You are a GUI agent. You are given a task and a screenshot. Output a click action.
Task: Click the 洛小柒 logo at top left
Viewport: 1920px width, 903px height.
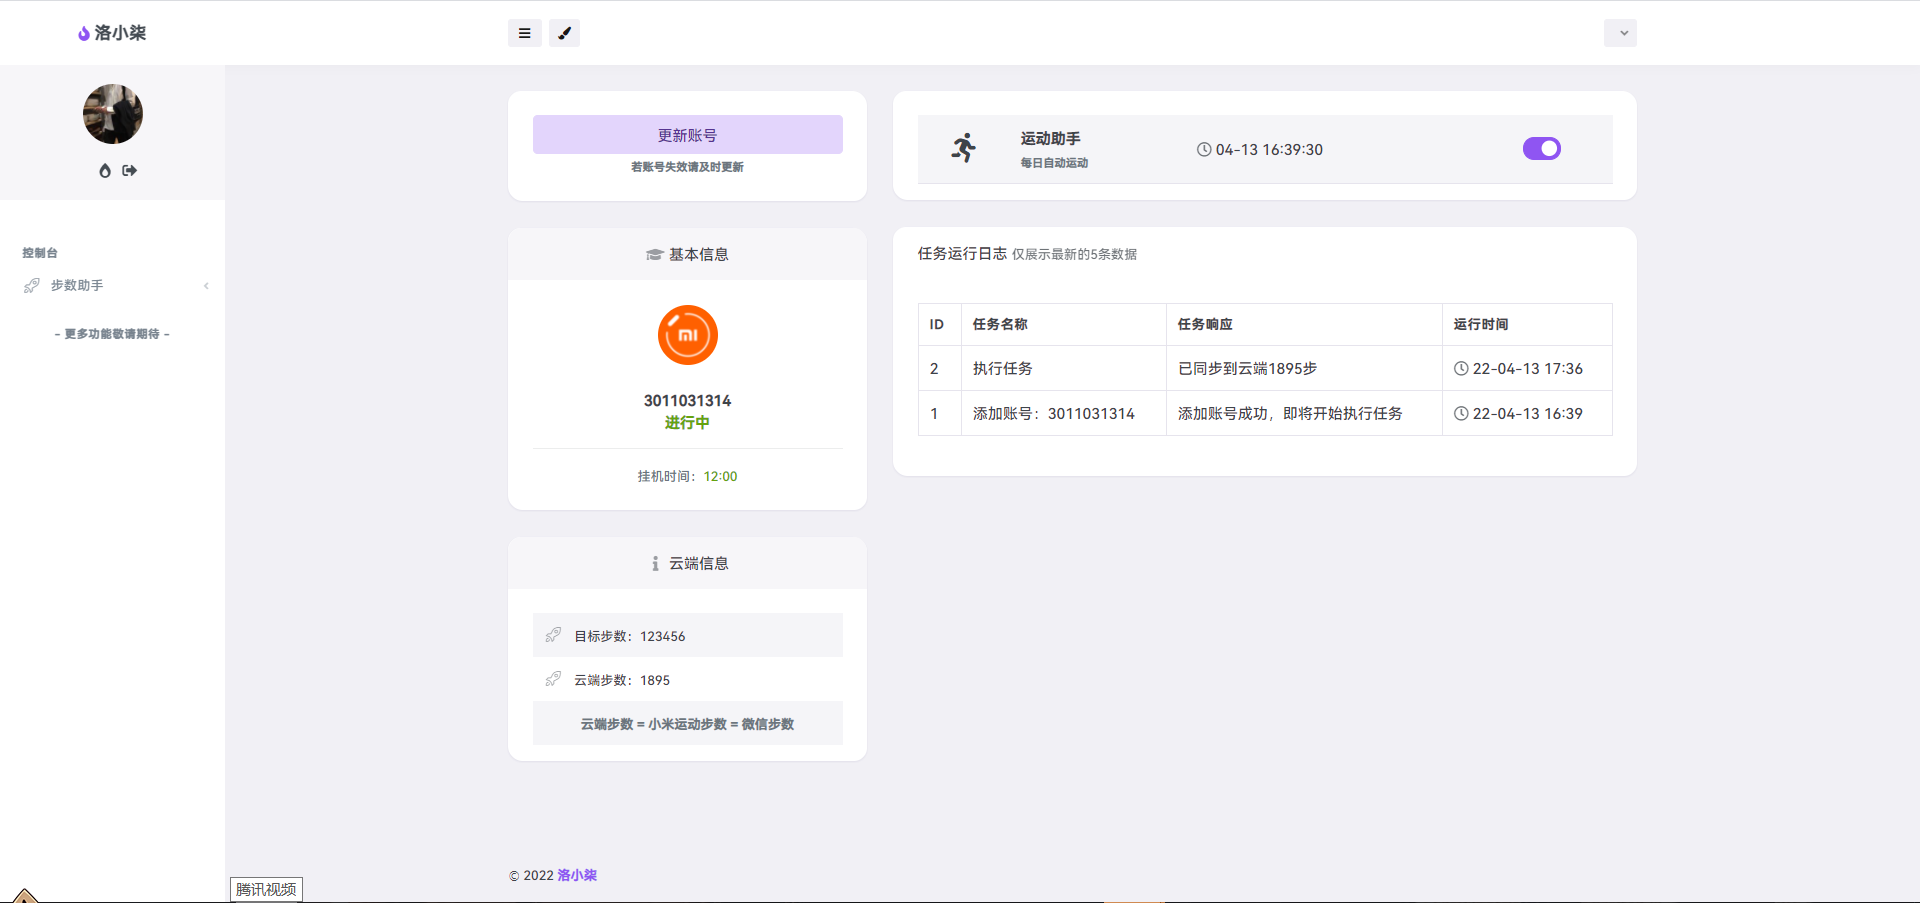[112, 33]
